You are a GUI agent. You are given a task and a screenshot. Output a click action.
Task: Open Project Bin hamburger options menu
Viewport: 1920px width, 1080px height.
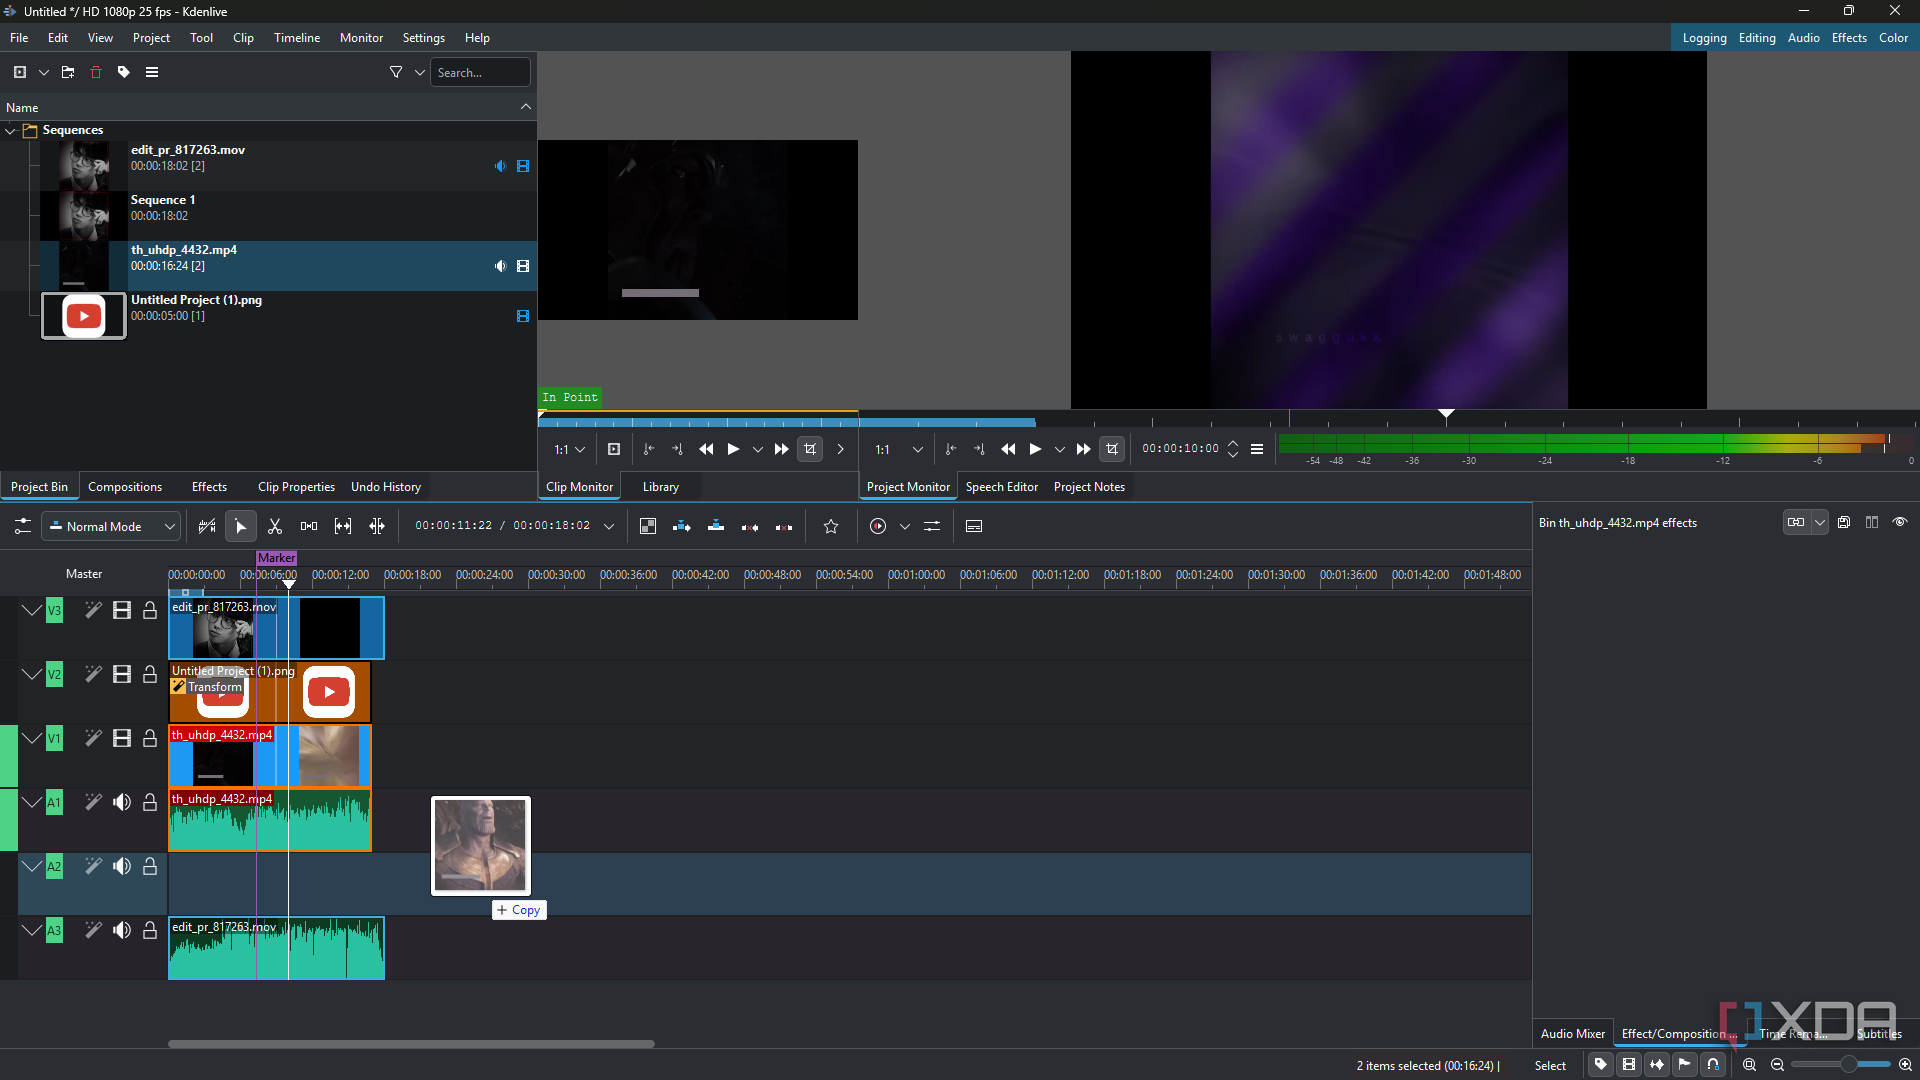(152, 72)
